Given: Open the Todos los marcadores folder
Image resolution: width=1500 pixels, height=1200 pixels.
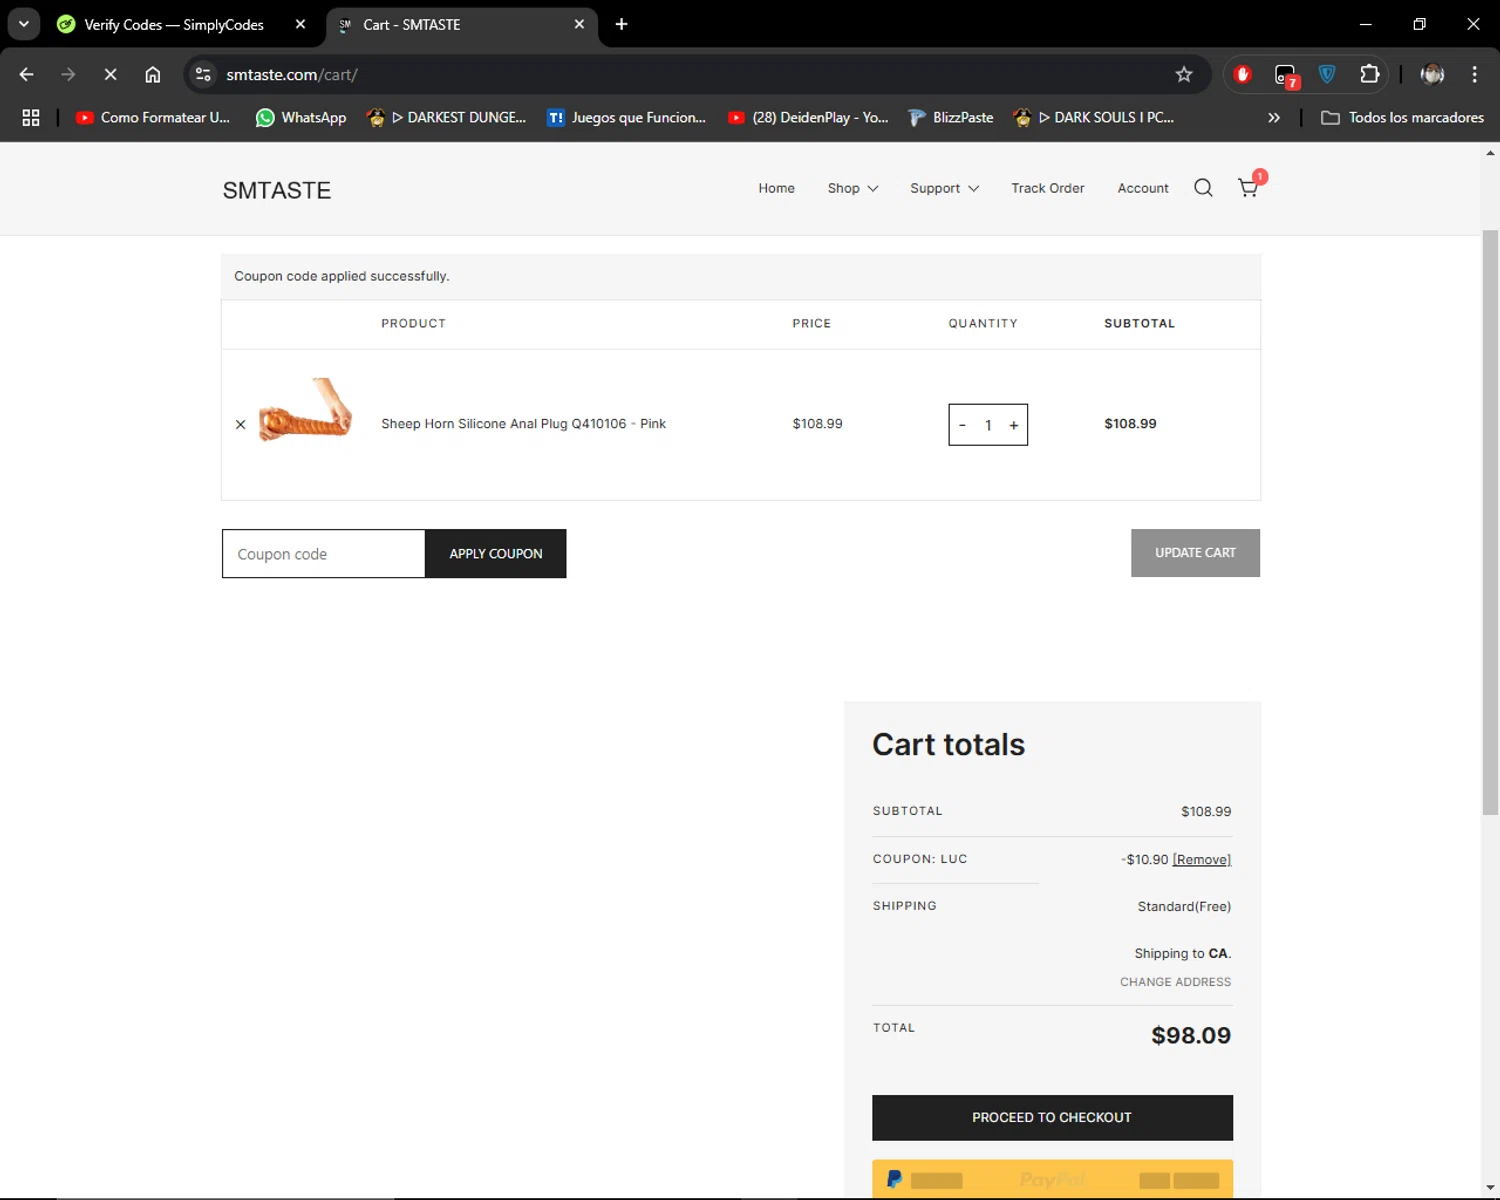Looking at the screenshot, I should (x=1402, y=117).
